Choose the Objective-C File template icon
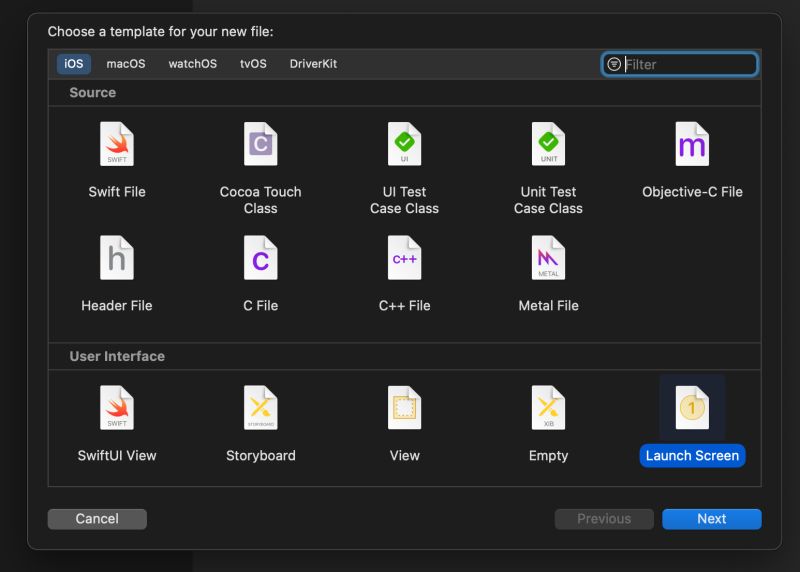 click(x=692, y=144)
